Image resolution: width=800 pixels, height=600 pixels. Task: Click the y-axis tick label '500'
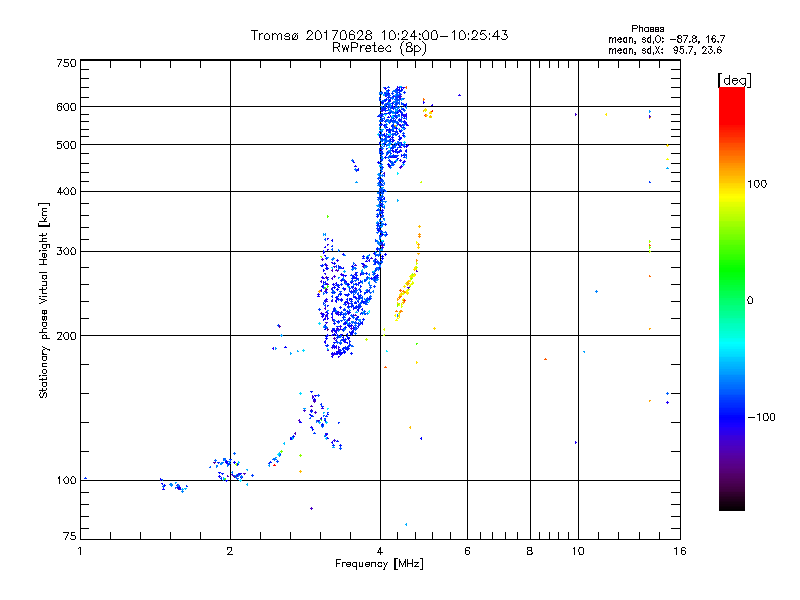(66, 145)
